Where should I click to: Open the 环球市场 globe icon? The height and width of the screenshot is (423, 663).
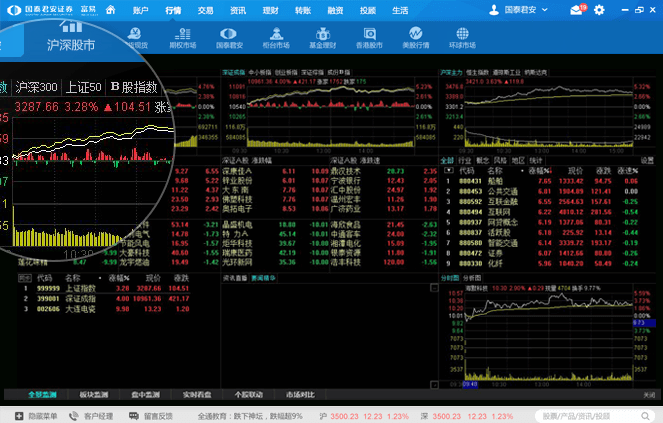[460, 38]
